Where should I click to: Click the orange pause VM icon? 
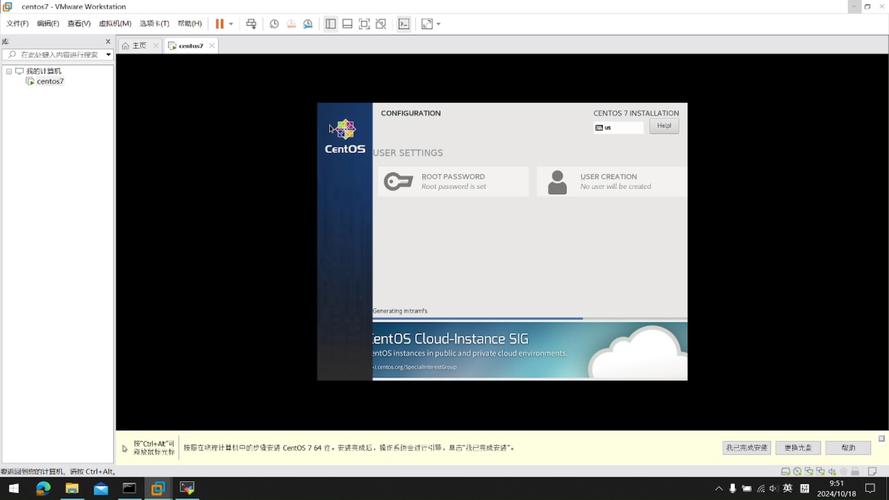(219, 24)
